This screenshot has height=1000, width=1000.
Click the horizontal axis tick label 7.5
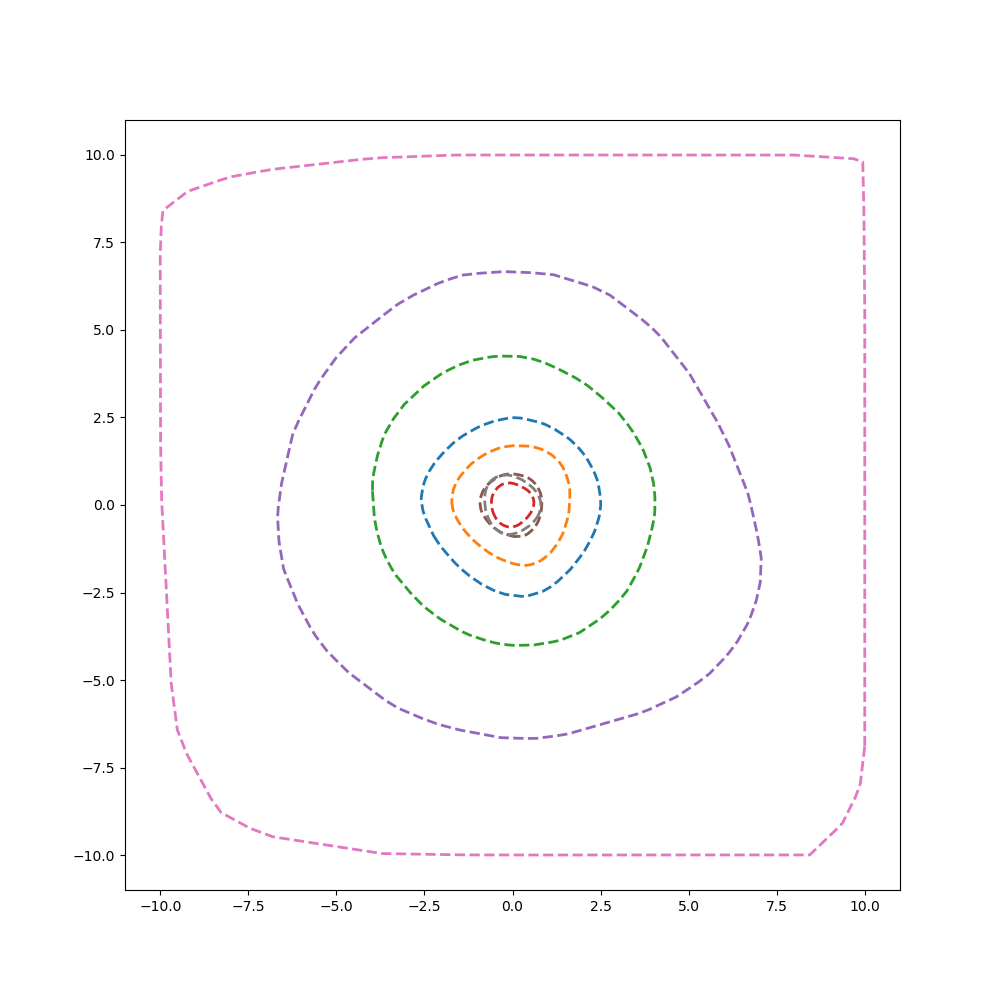[x=777, y=906]
